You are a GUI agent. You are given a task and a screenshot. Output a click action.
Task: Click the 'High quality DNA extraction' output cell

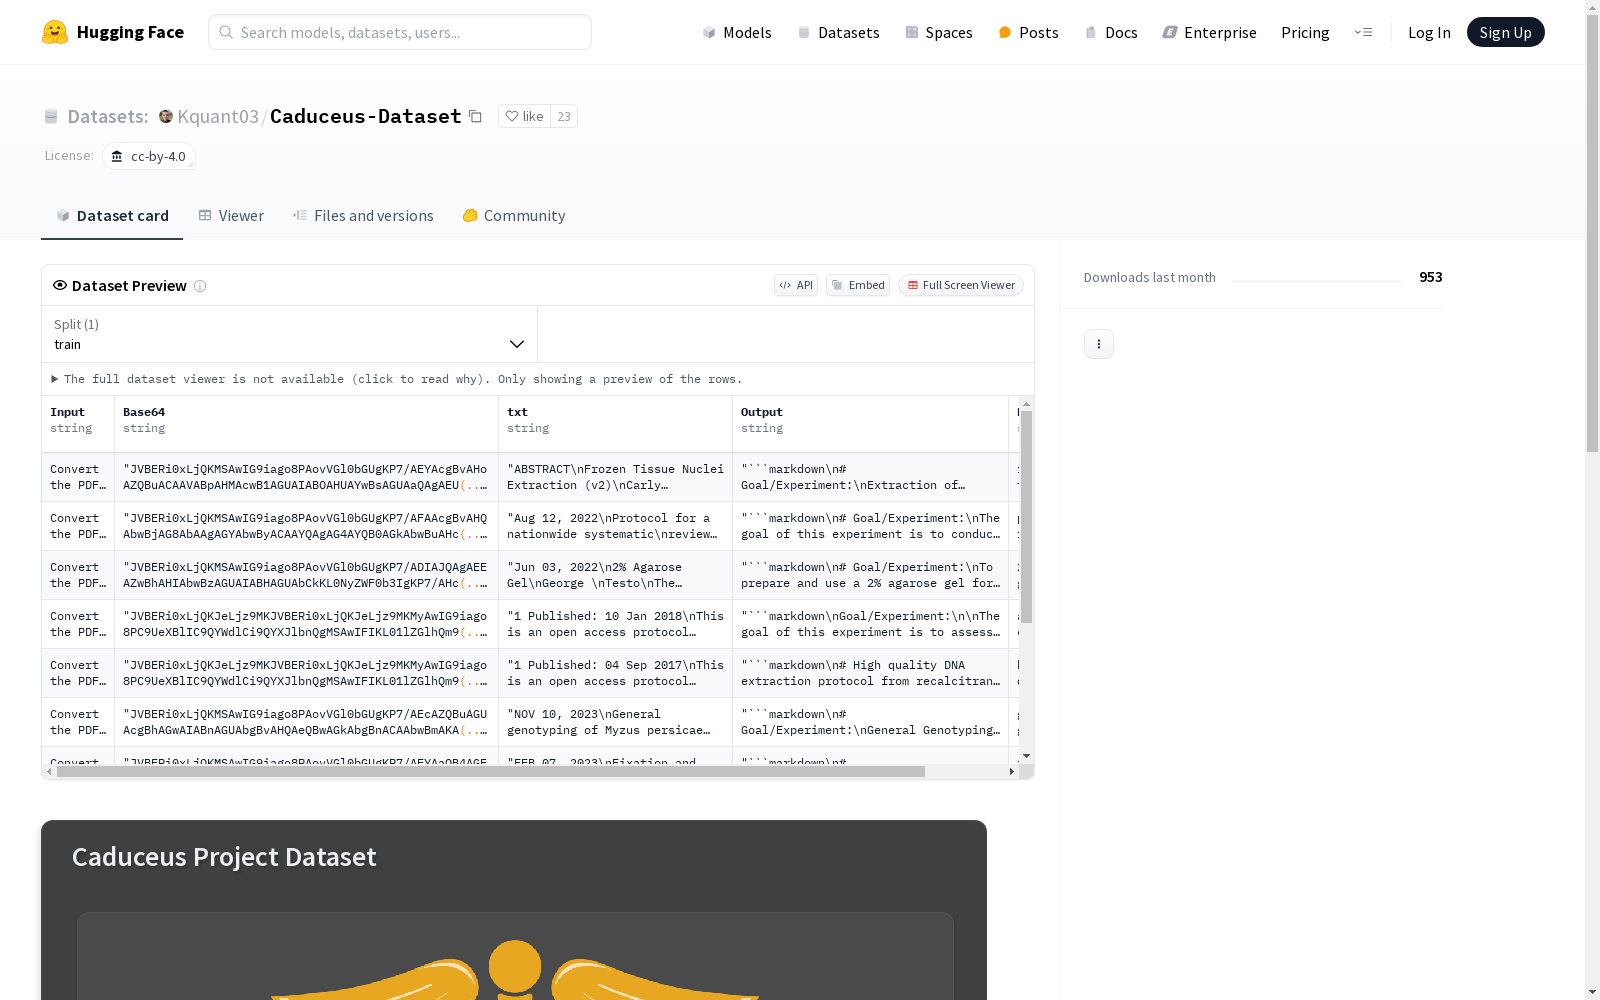[x=870, y=673]
